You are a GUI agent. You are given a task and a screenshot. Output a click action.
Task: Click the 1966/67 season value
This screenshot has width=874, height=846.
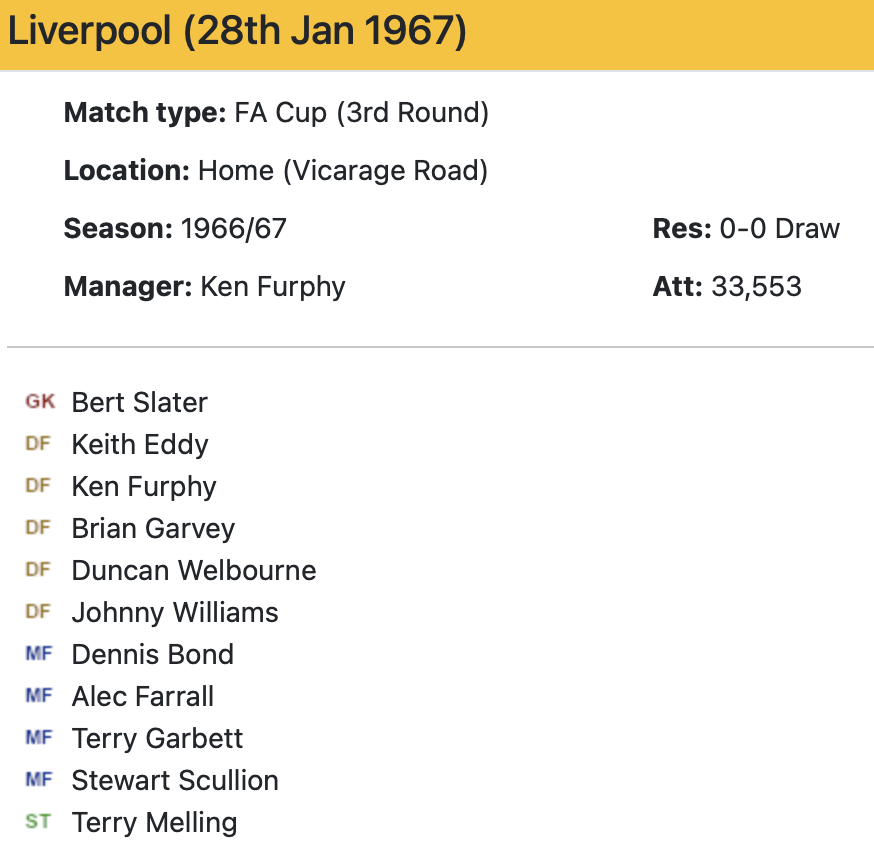[x=233, y=229]
